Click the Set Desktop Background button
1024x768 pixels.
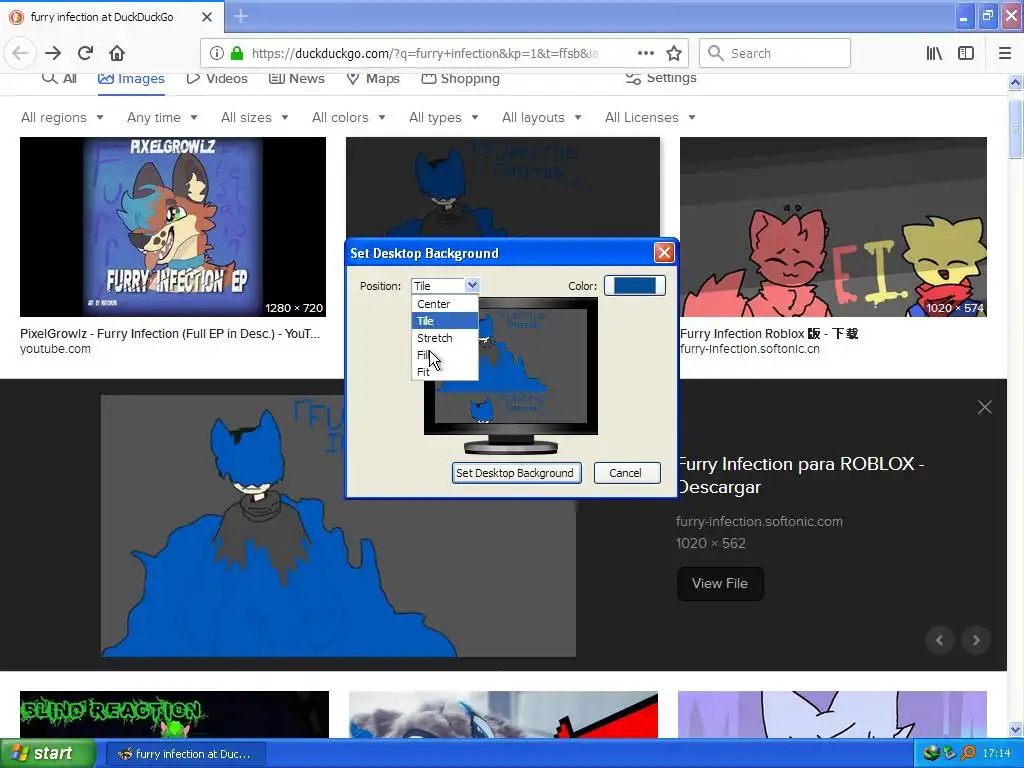coord(516,473)
